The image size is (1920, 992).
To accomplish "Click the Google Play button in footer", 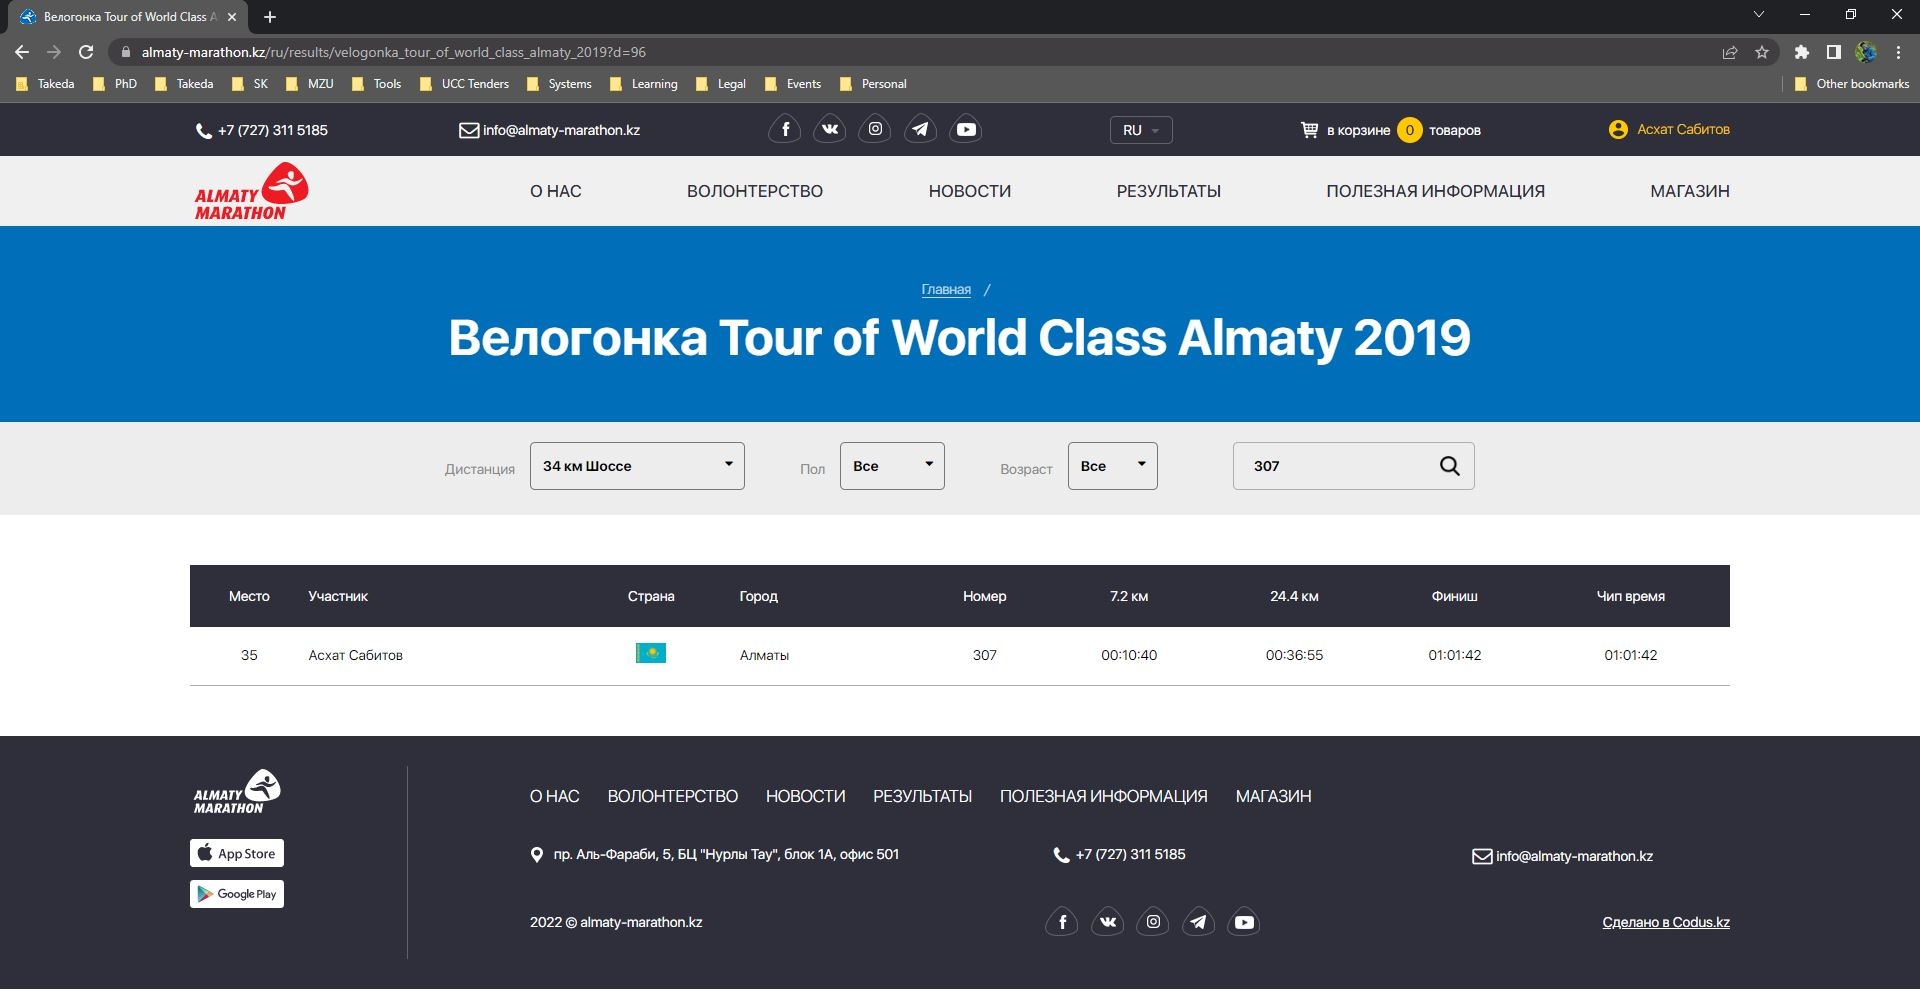I will pos(237,894).
